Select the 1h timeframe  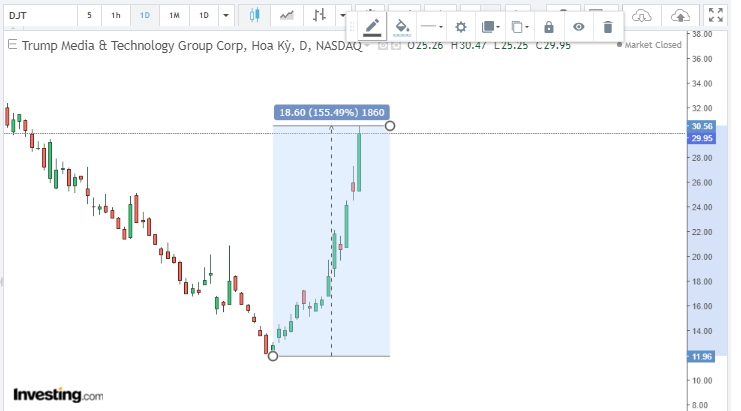(116, 16)
